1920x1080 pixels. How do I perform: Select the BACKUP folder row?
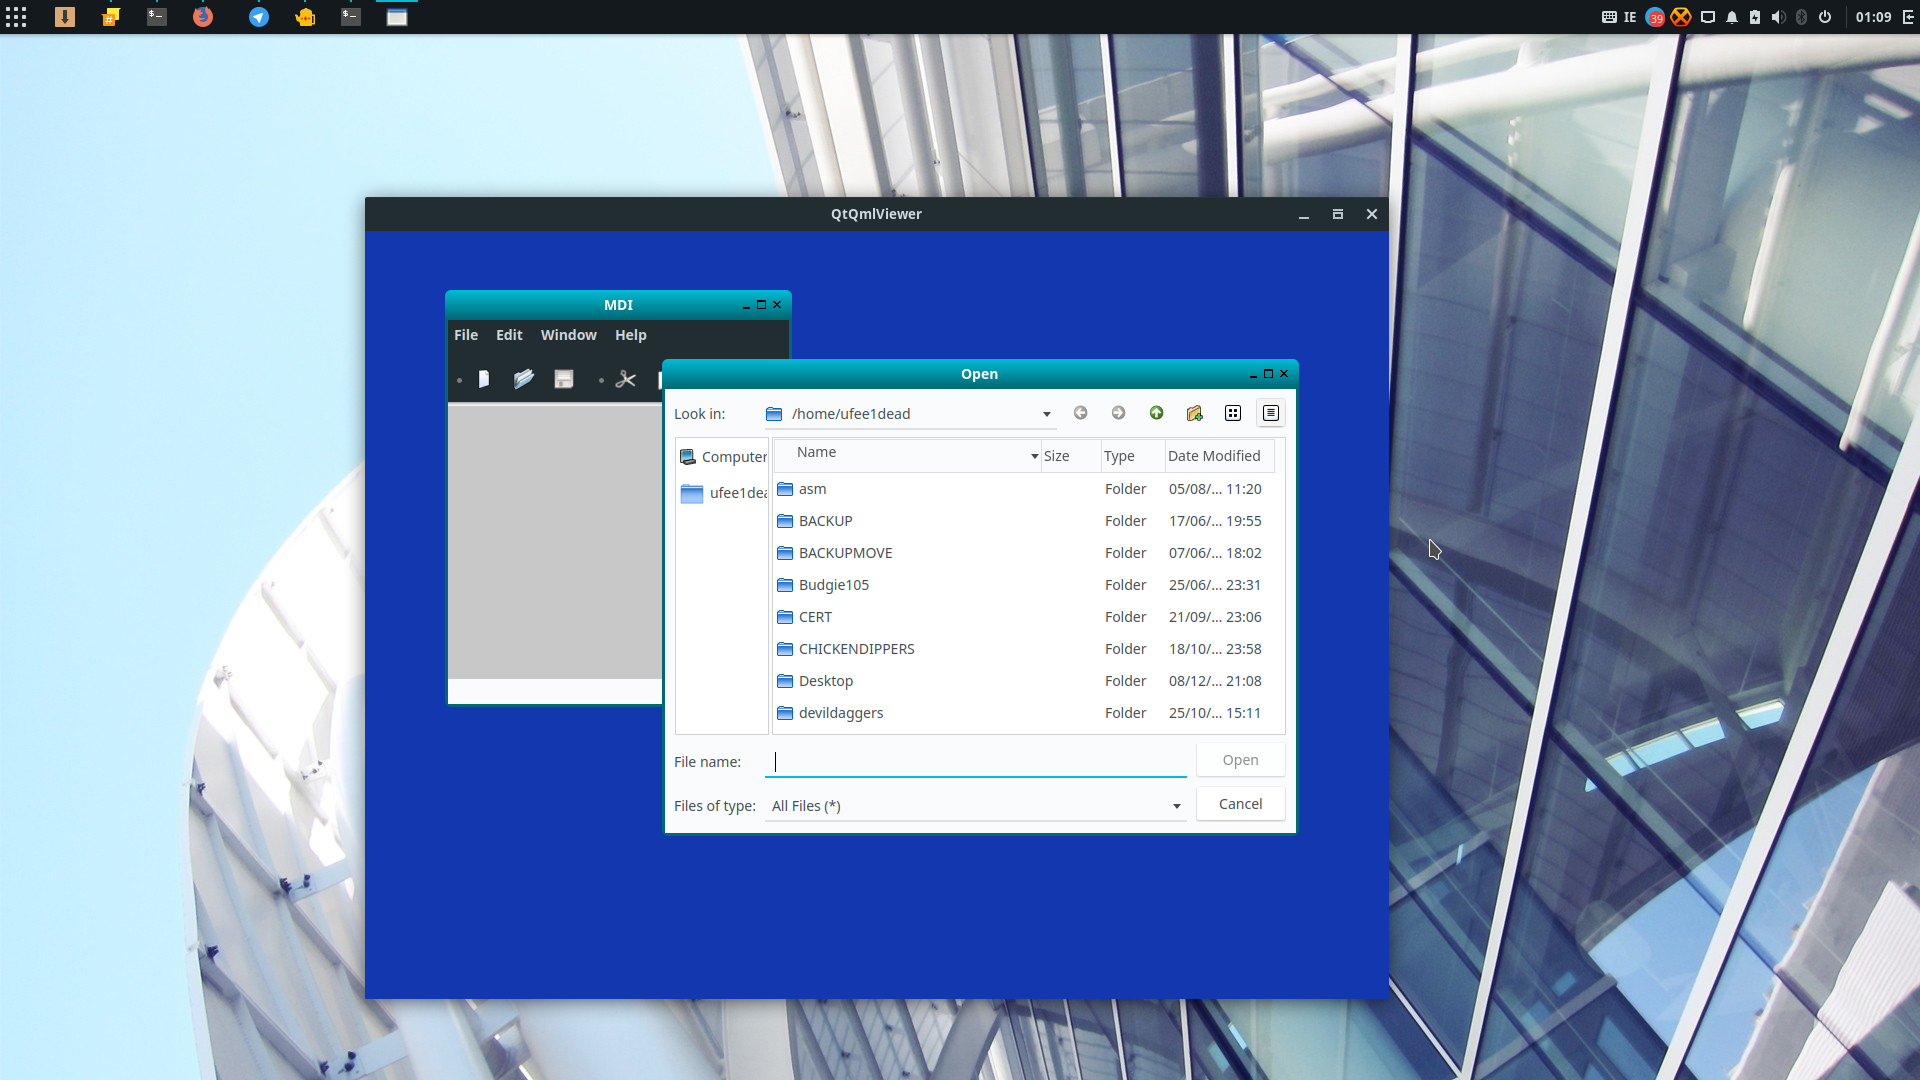click(x=1024, y=521)
